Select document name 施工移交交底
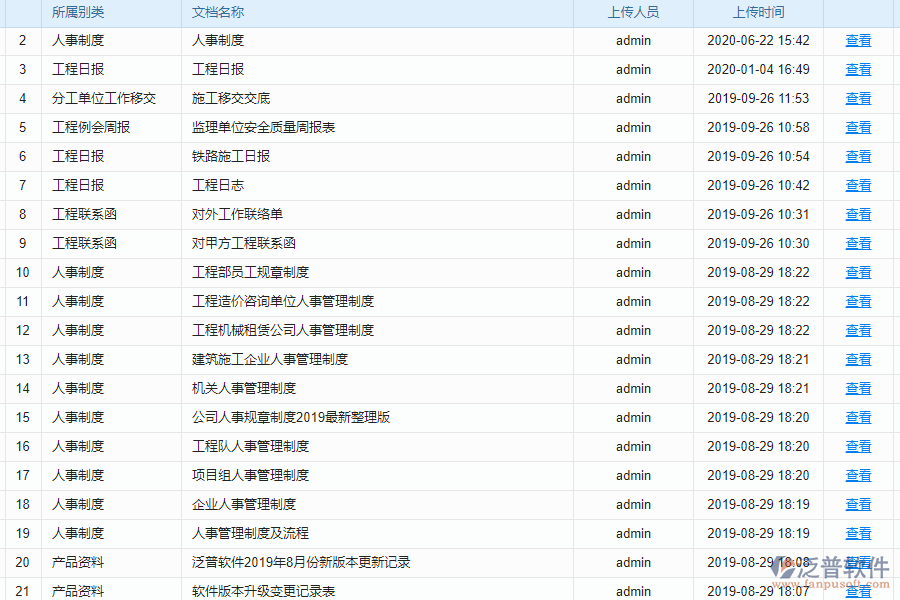Viewport: 900px width, 600px height. pos(231,99)
